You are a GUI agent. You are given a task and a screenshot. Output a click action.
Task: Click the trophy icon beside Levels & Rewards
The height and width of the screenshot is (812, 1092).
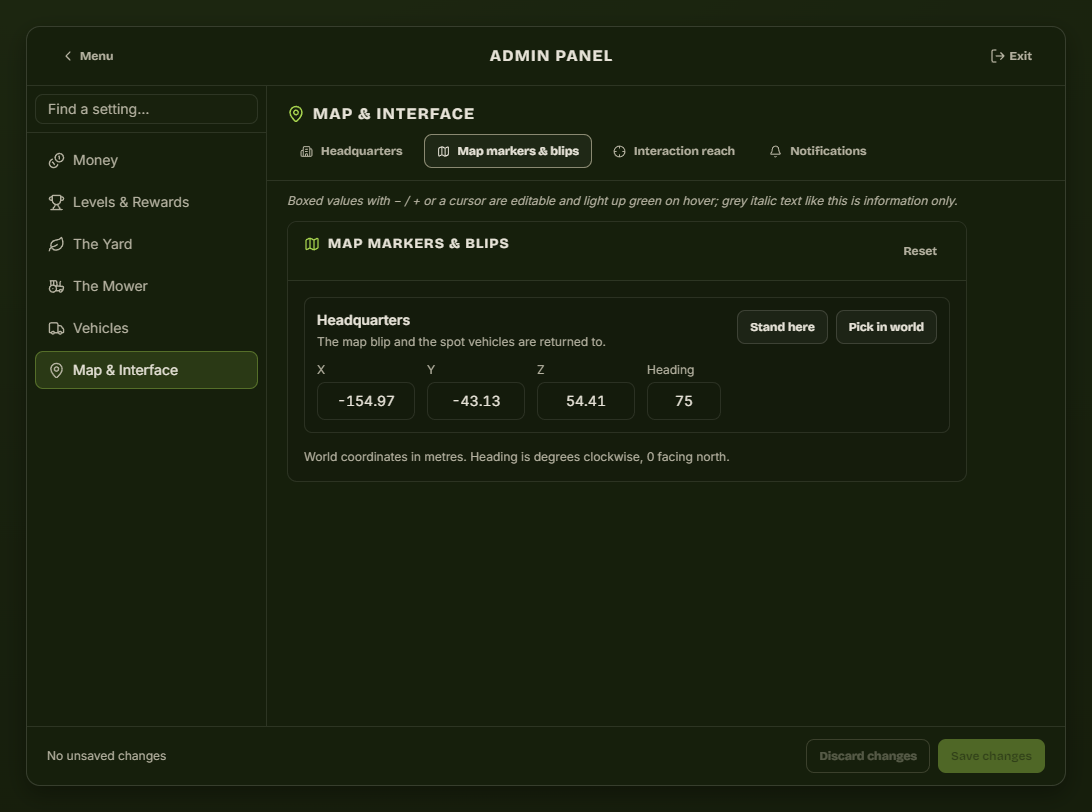[56, 203]
